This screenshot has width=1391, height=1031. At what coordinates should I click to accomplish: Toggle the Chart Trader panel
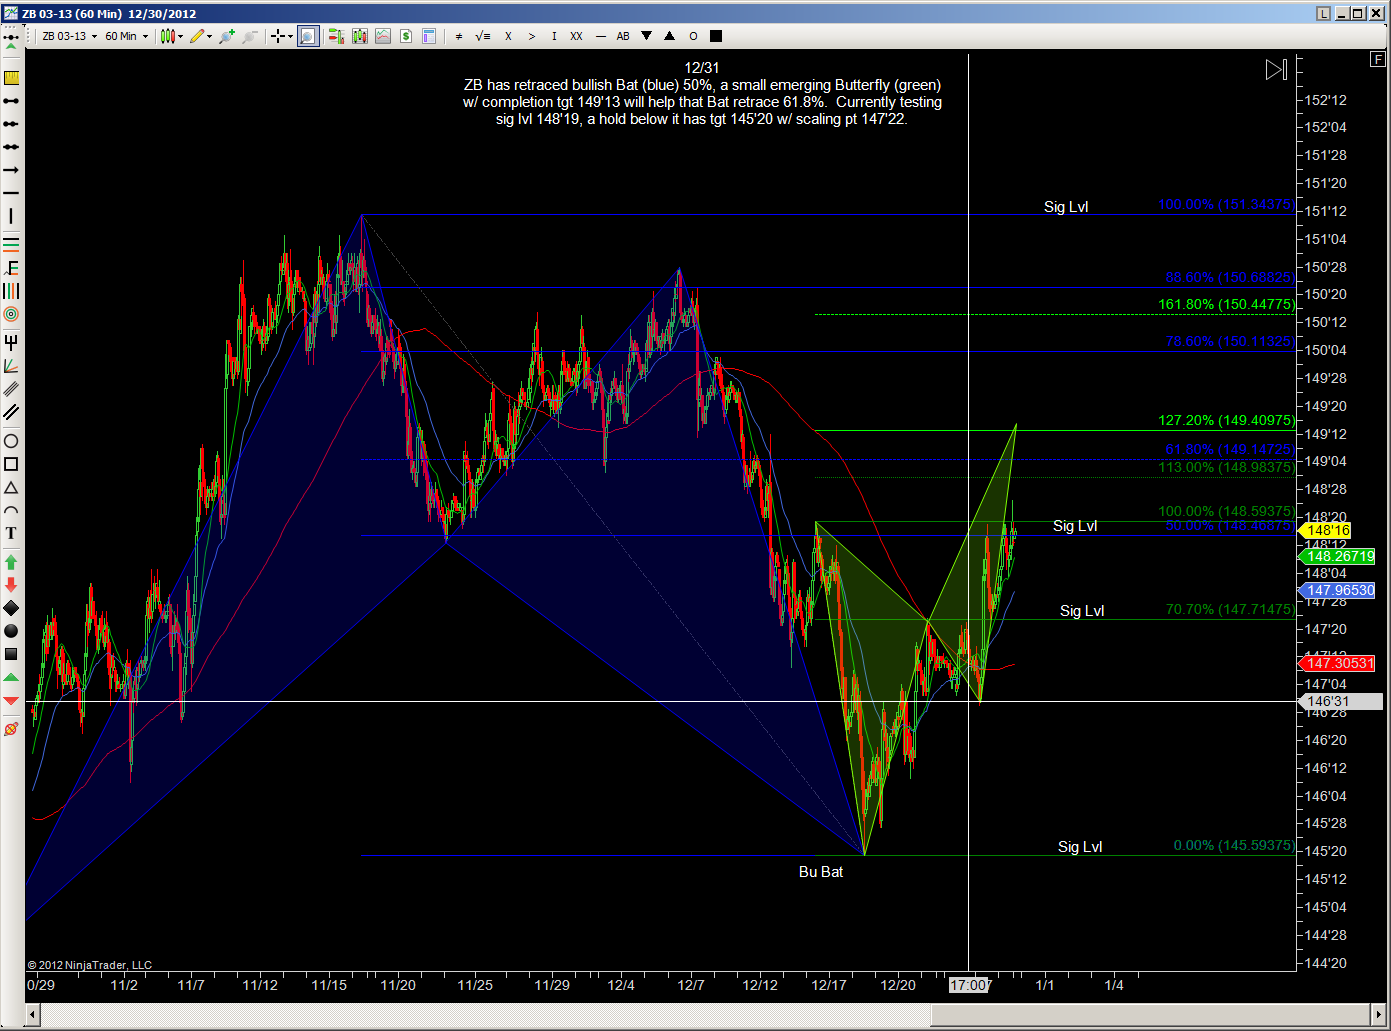click(x=406, y=36)
